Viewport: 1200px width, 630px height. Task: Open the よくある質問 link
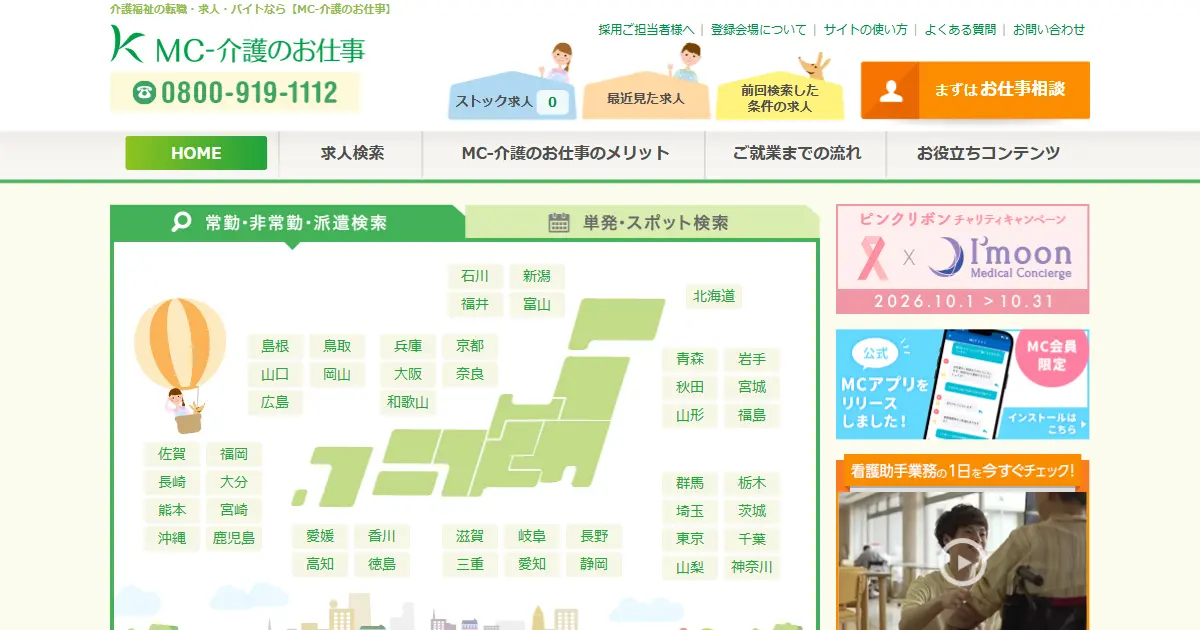(x=960, y=30)
